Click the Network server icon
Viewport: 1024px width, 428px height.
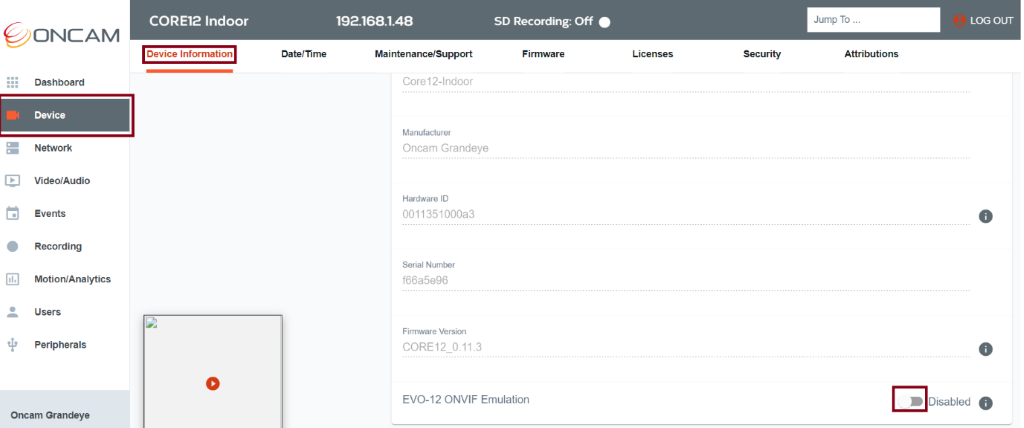click(x=12, y=148)
